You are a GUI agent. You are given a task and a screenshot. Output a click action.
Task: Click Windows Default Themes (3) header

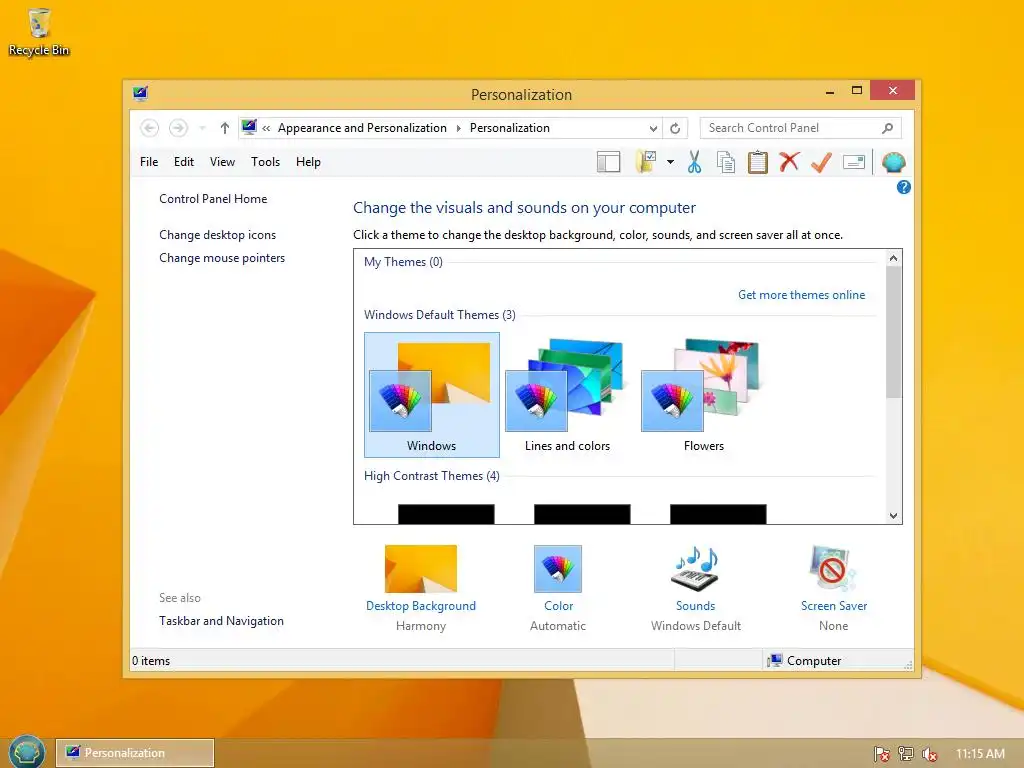440,315
